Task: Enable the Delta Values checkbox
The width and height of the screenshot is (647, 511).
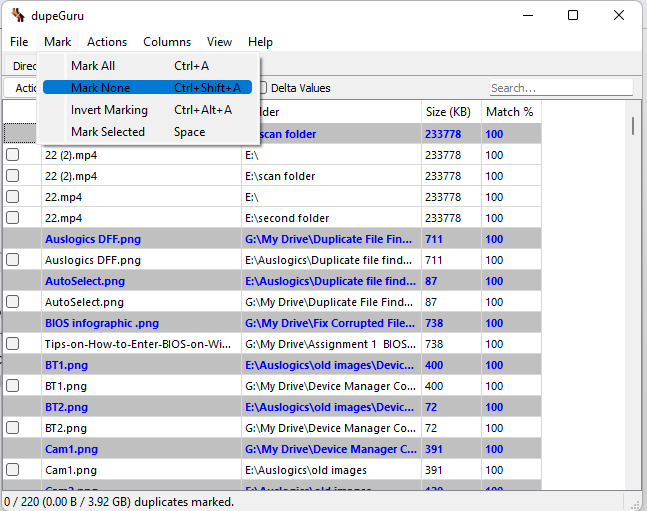Action: pyautogui.click(x=263, y=88)
